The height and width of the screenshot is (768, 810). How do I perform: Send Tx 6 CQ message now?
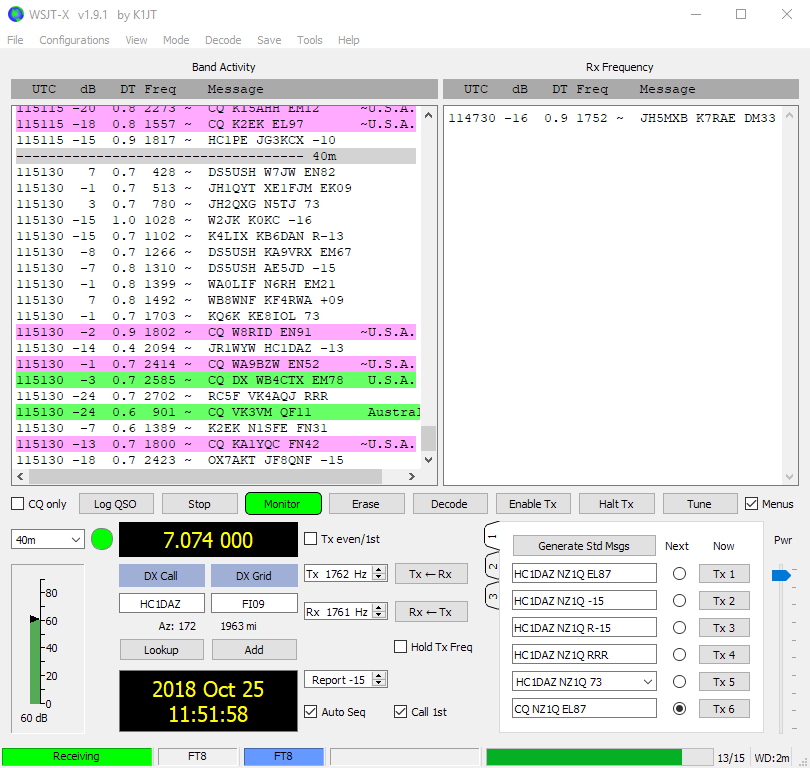point(724,709)
